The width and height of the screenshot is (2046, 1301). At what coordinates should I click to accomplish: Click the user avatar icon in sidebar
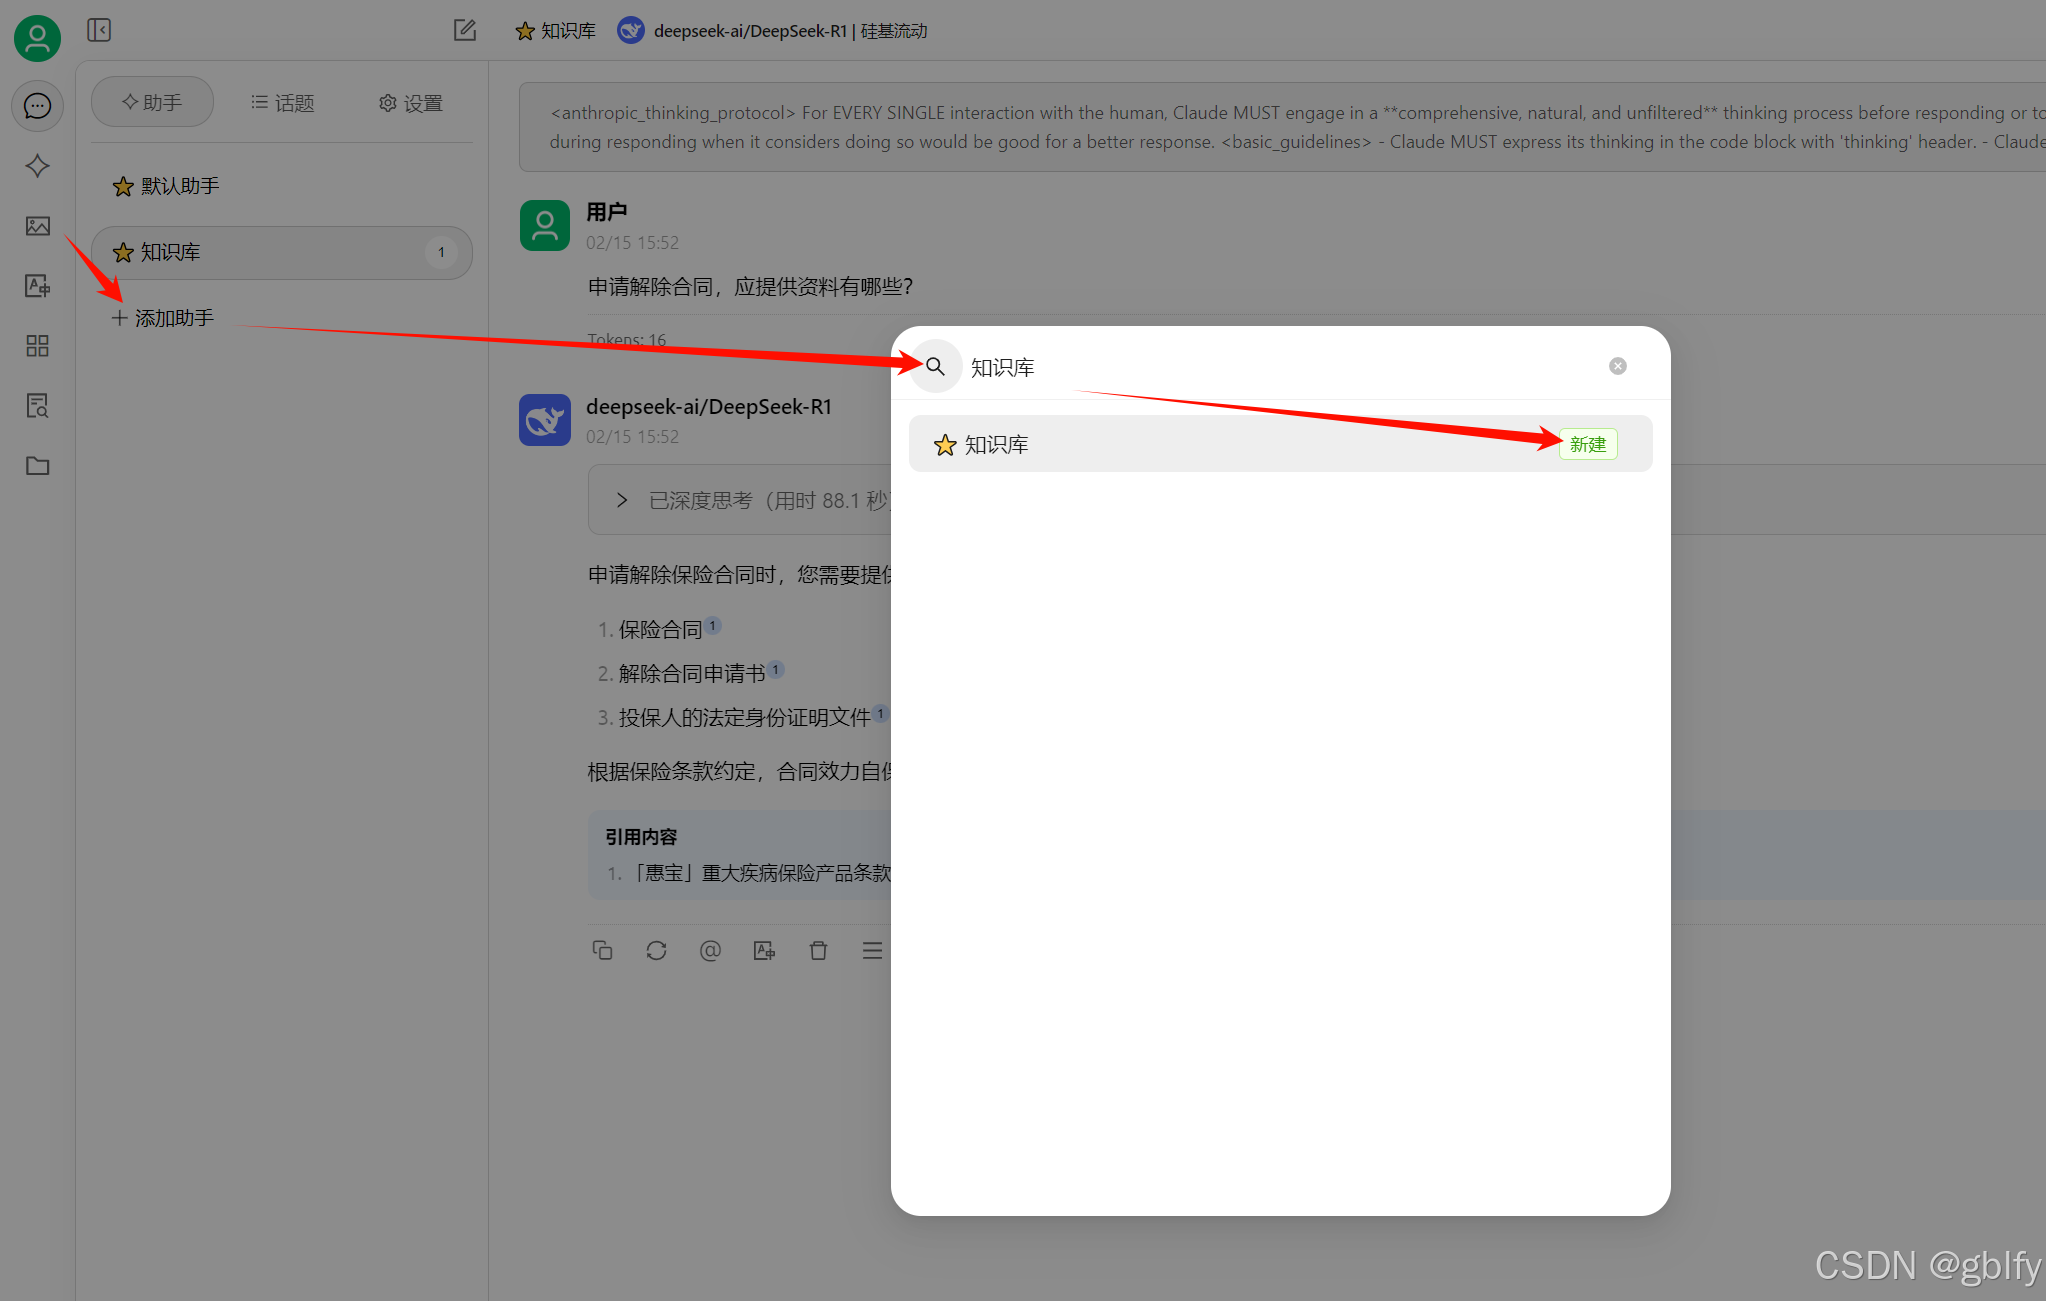pyautogui.click(x=37, y=38)
